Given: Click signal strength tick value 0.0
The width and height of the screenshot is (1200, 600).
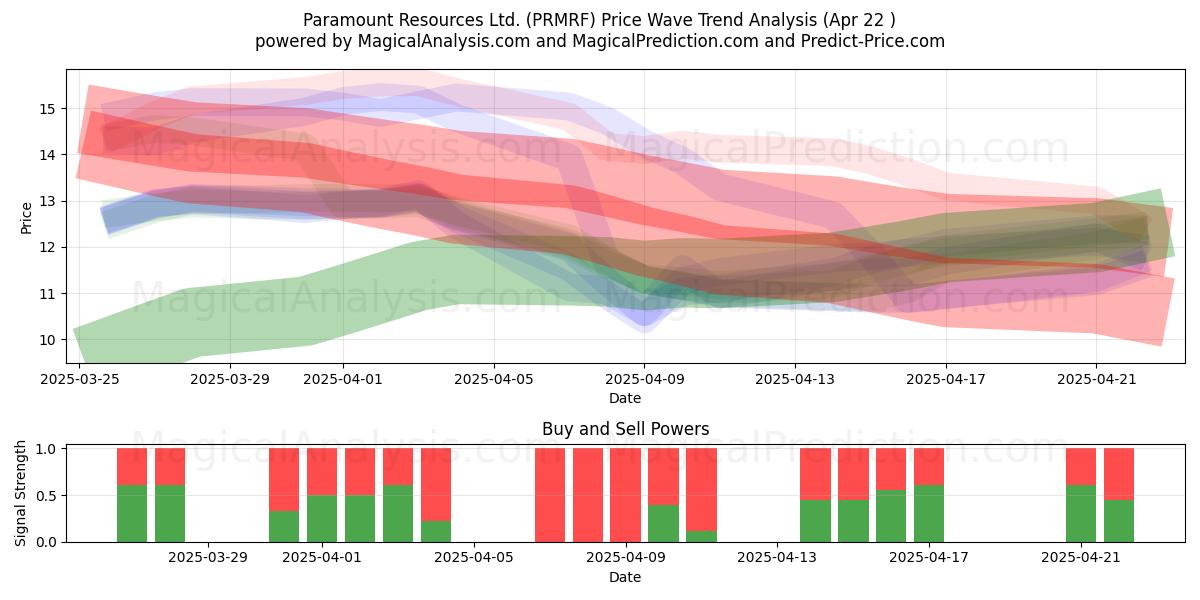Looking at the screenshot, I should (x=48, y=542).
